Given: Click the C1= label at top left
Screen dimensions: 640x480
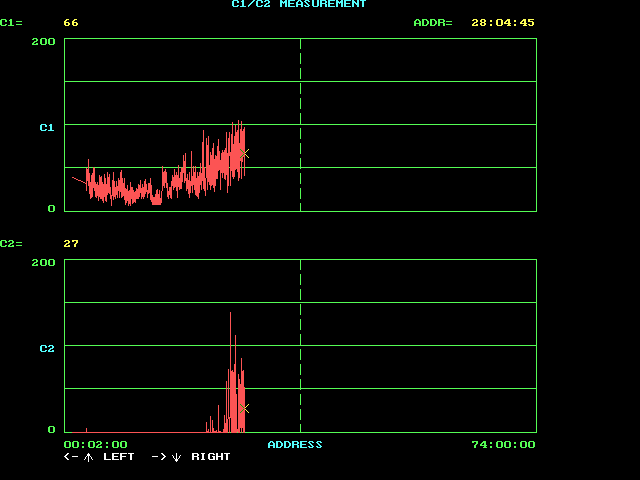Looking at the screenshot, I should coord(11,22).
